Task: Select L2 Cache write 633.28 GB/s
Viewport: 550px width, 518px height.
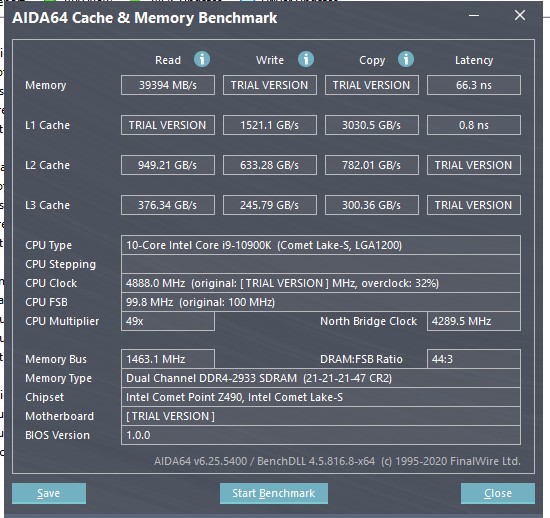Action: (x=270, y=165)
